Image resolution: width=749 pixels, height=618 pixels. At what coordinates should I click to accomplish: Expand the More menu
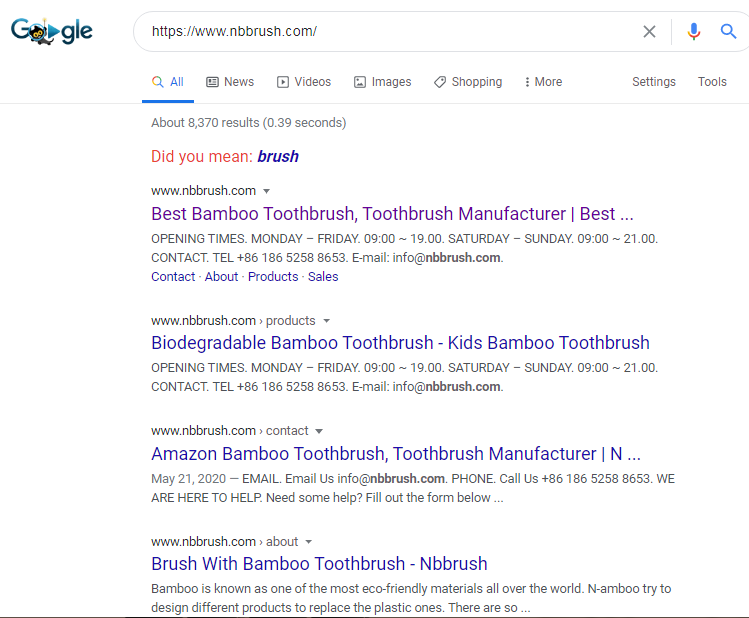tap(543, 82)
